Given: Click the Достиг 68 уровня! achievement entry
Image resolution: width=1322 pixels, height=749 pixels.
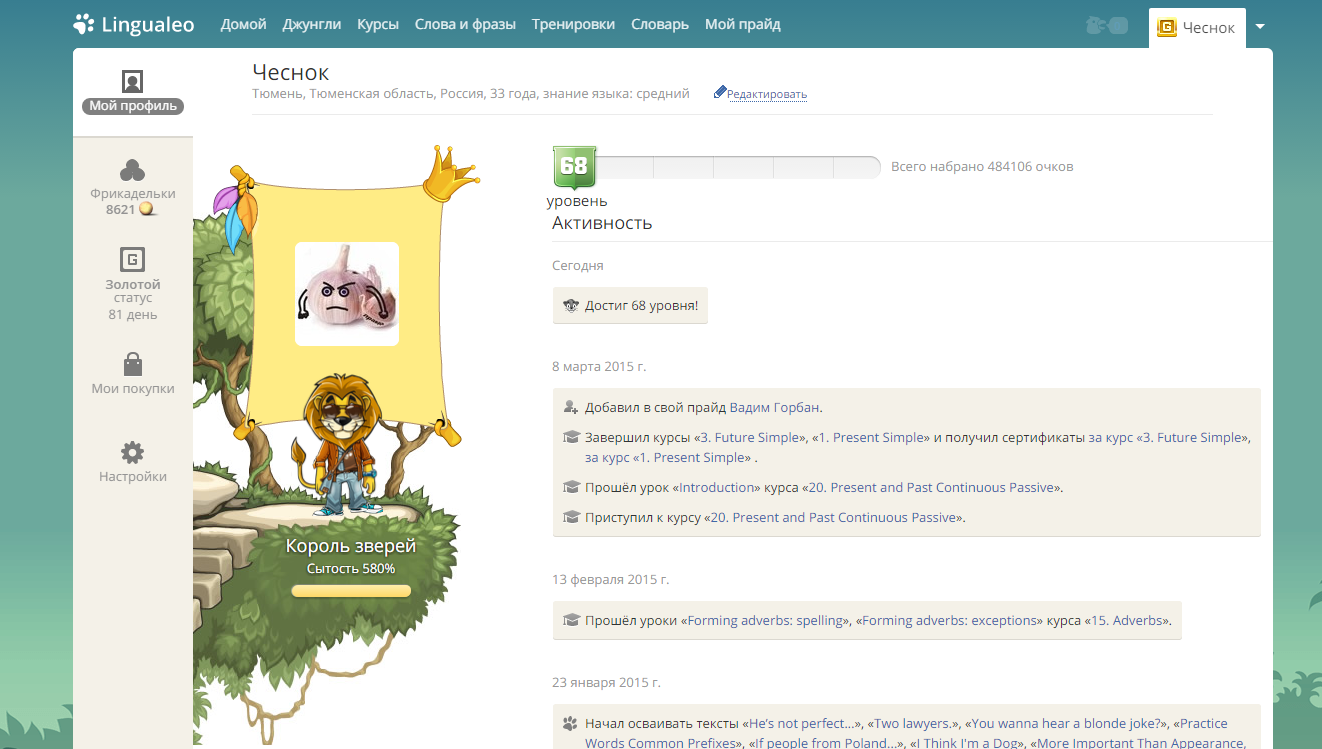Looking at the screenshot, I should point(630,306).
